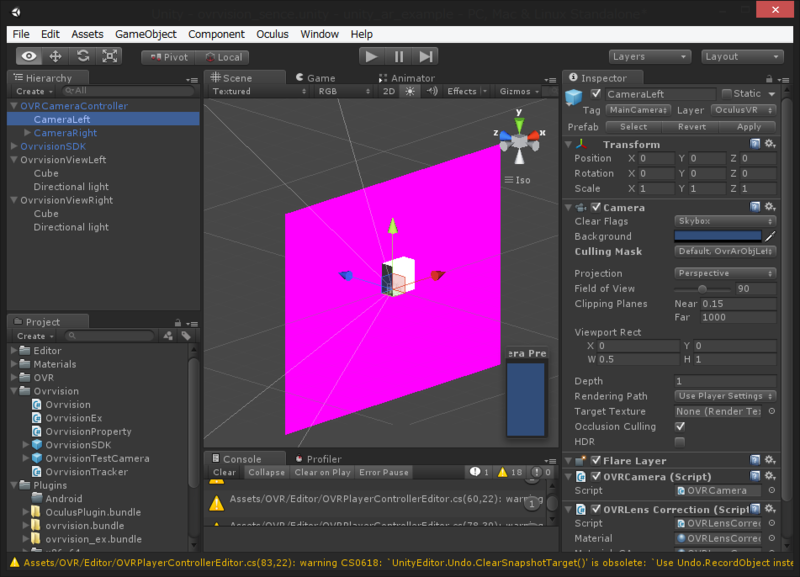Start Play mode

point(371,56)
